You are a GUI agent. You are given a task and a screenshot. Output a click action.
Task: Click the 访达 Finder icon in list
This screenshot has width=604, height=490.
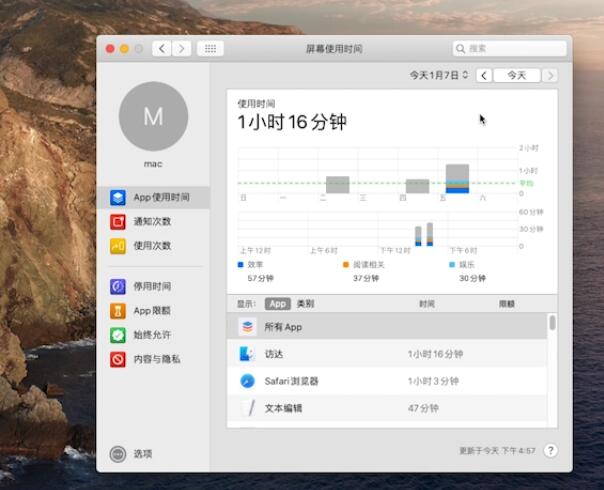coord(247,354)
